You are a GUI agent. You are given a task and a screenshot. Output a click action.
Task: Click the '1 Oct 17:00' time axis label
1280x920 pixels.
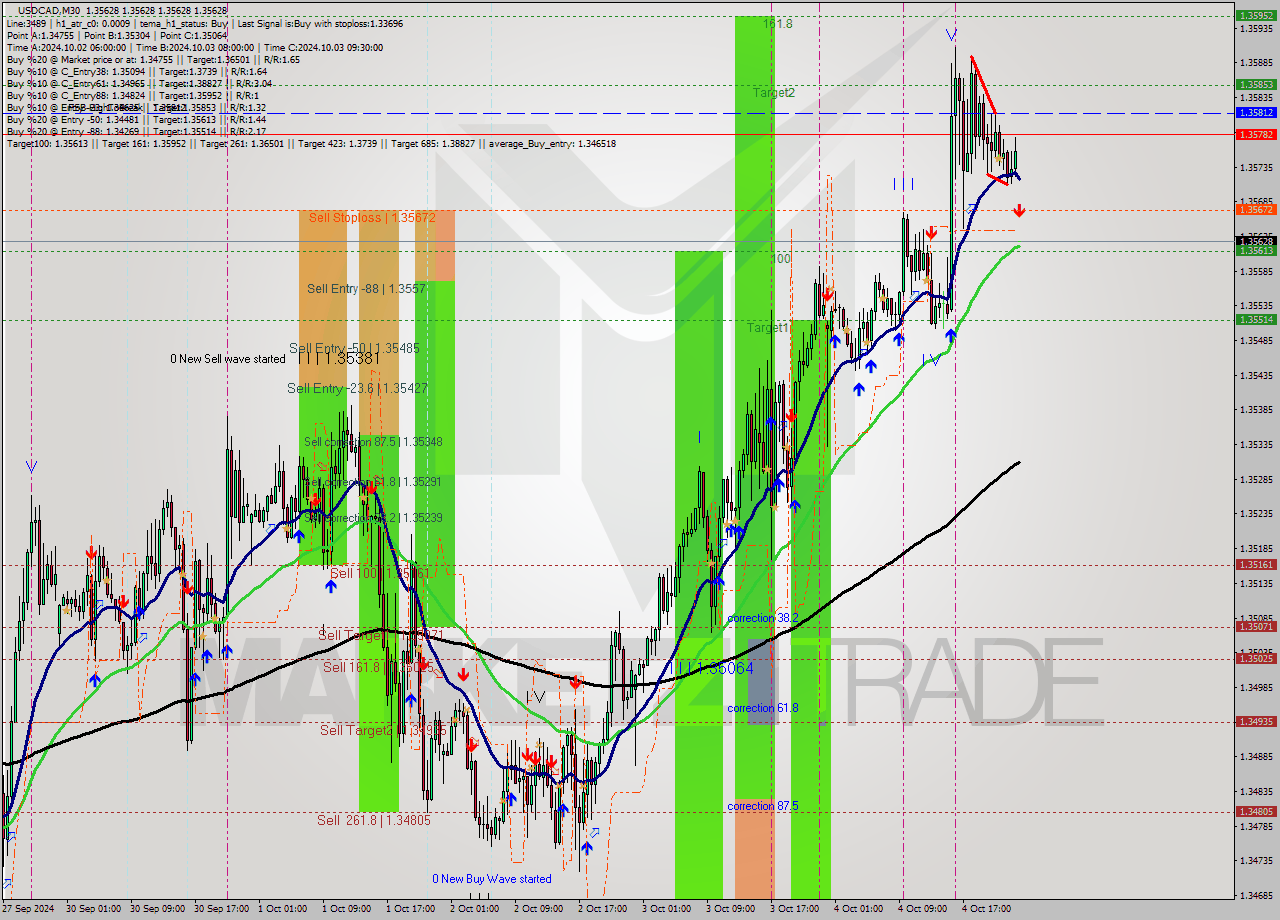[413, 909]
